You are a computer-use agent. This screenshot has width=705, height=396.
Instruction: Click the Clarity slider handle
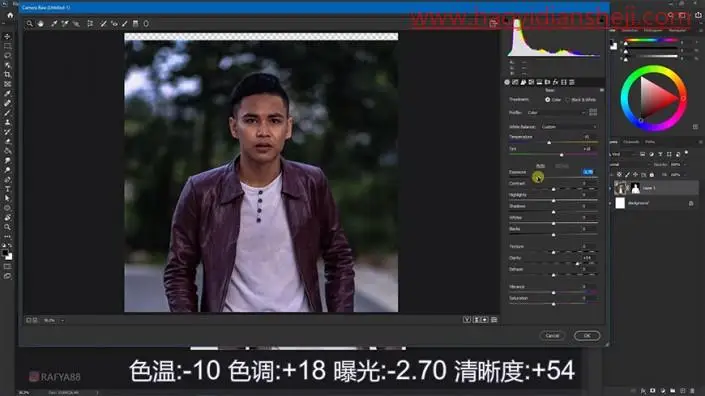[x=578, y=264]
